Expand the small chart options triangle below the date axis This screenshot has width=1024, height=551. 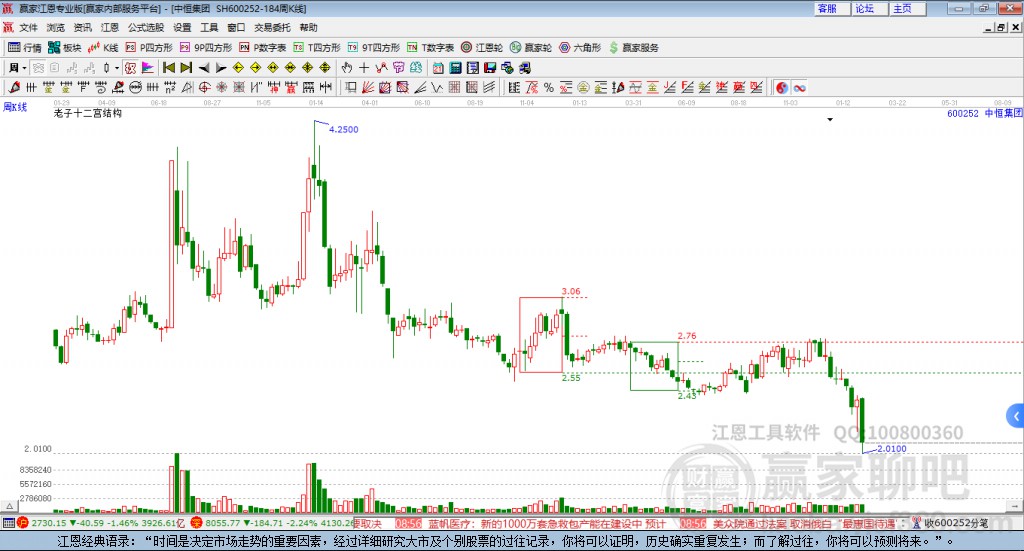830,119
